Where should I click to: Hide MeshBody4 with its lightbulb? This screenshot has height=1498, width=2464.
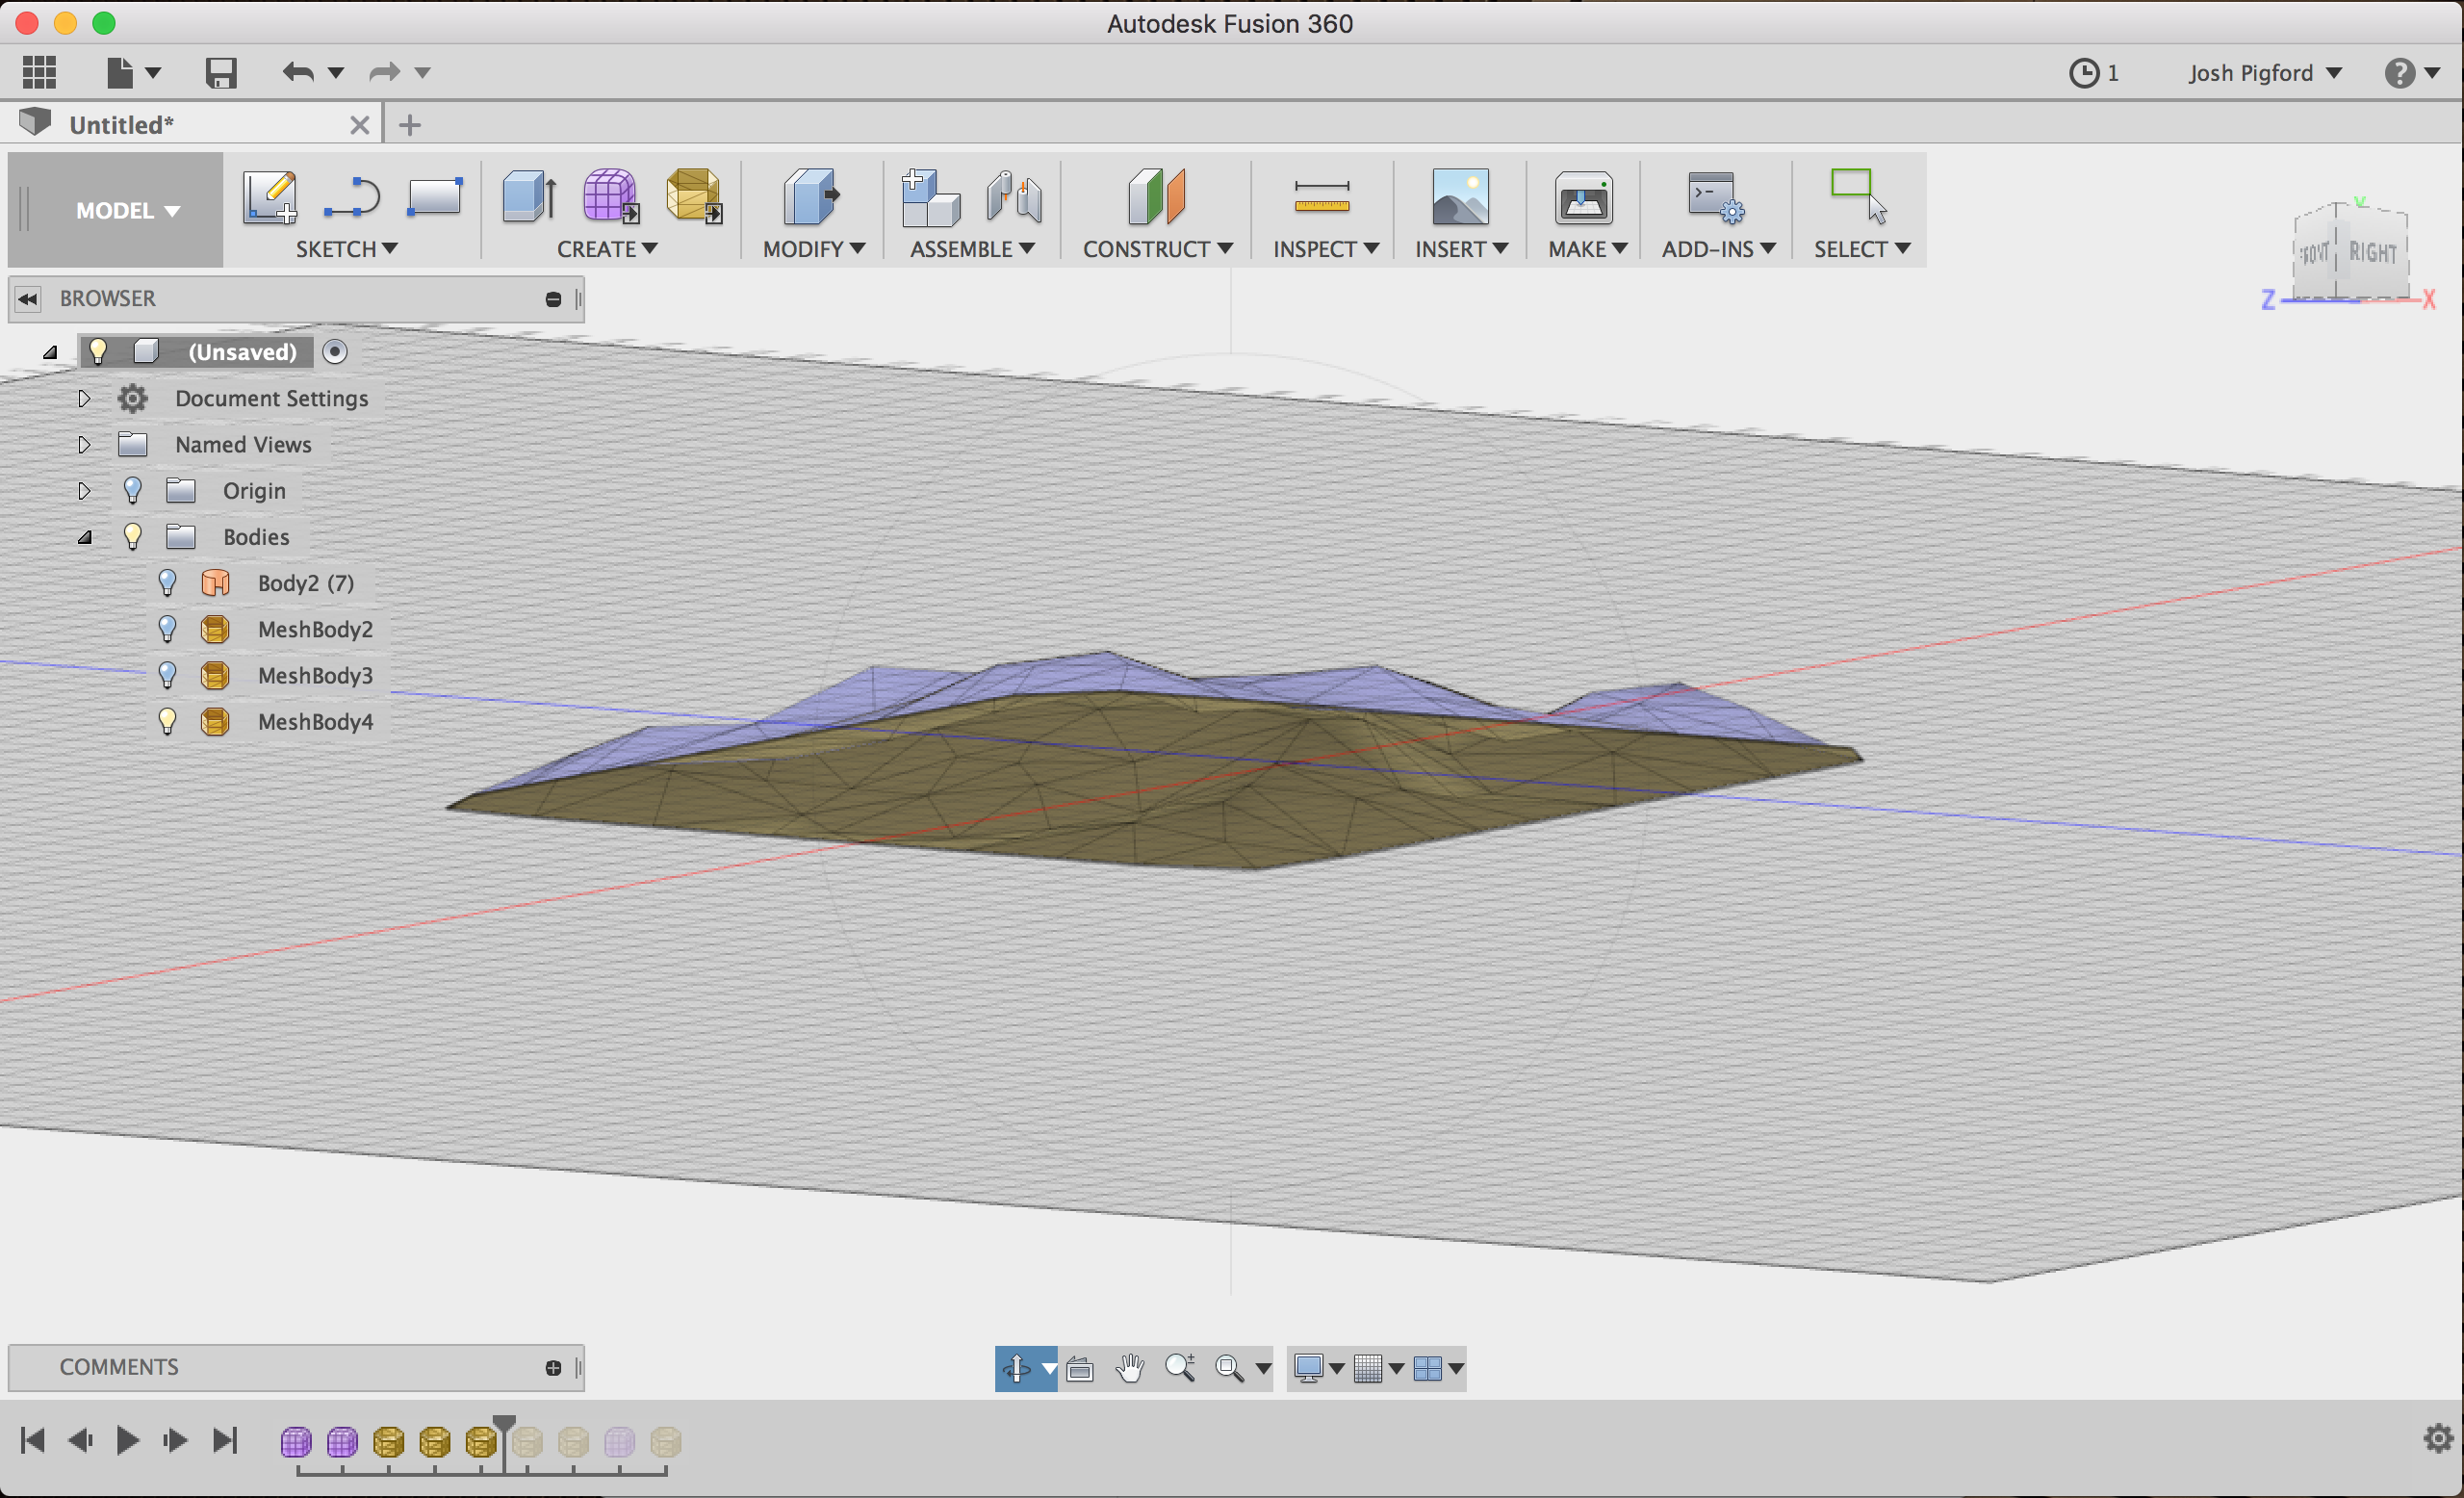point(167,721)
